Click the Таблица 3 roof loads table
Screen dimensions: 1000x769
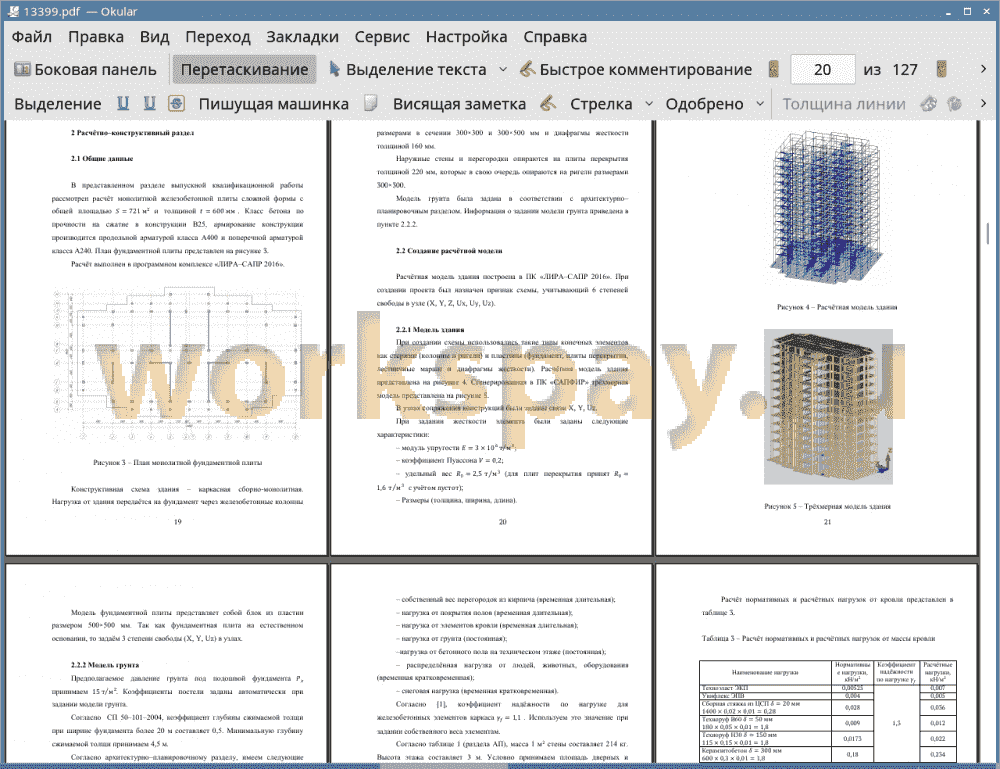coord(828,711)
